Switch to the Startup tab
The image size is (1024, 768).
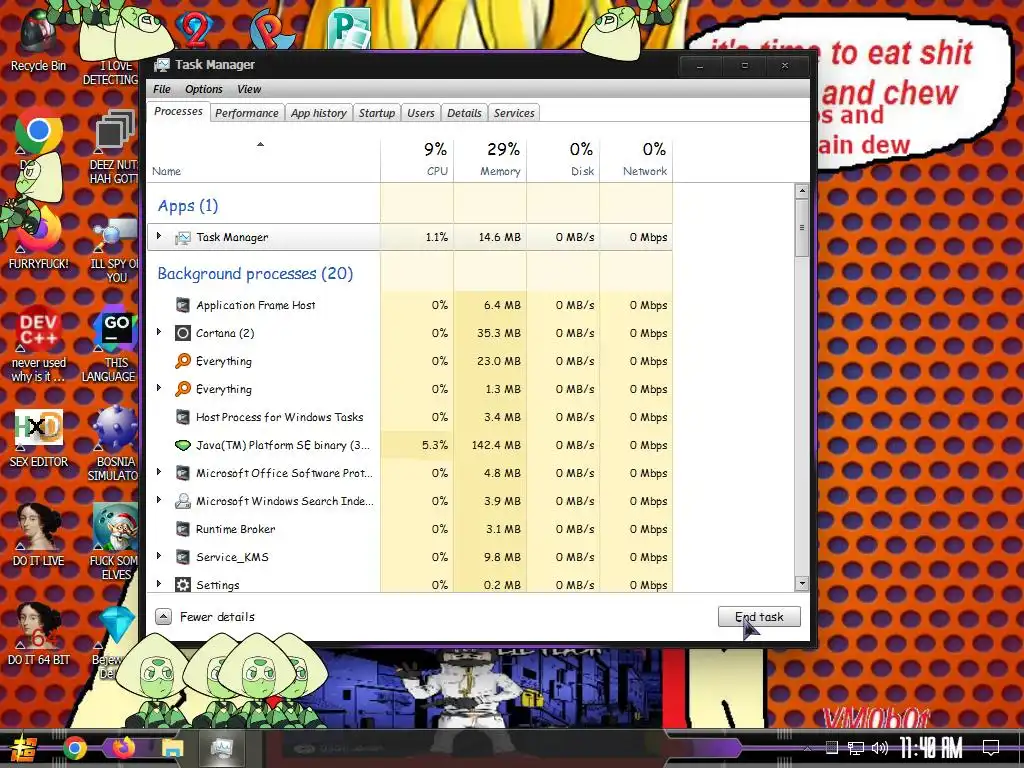click(x=377, y=113)
